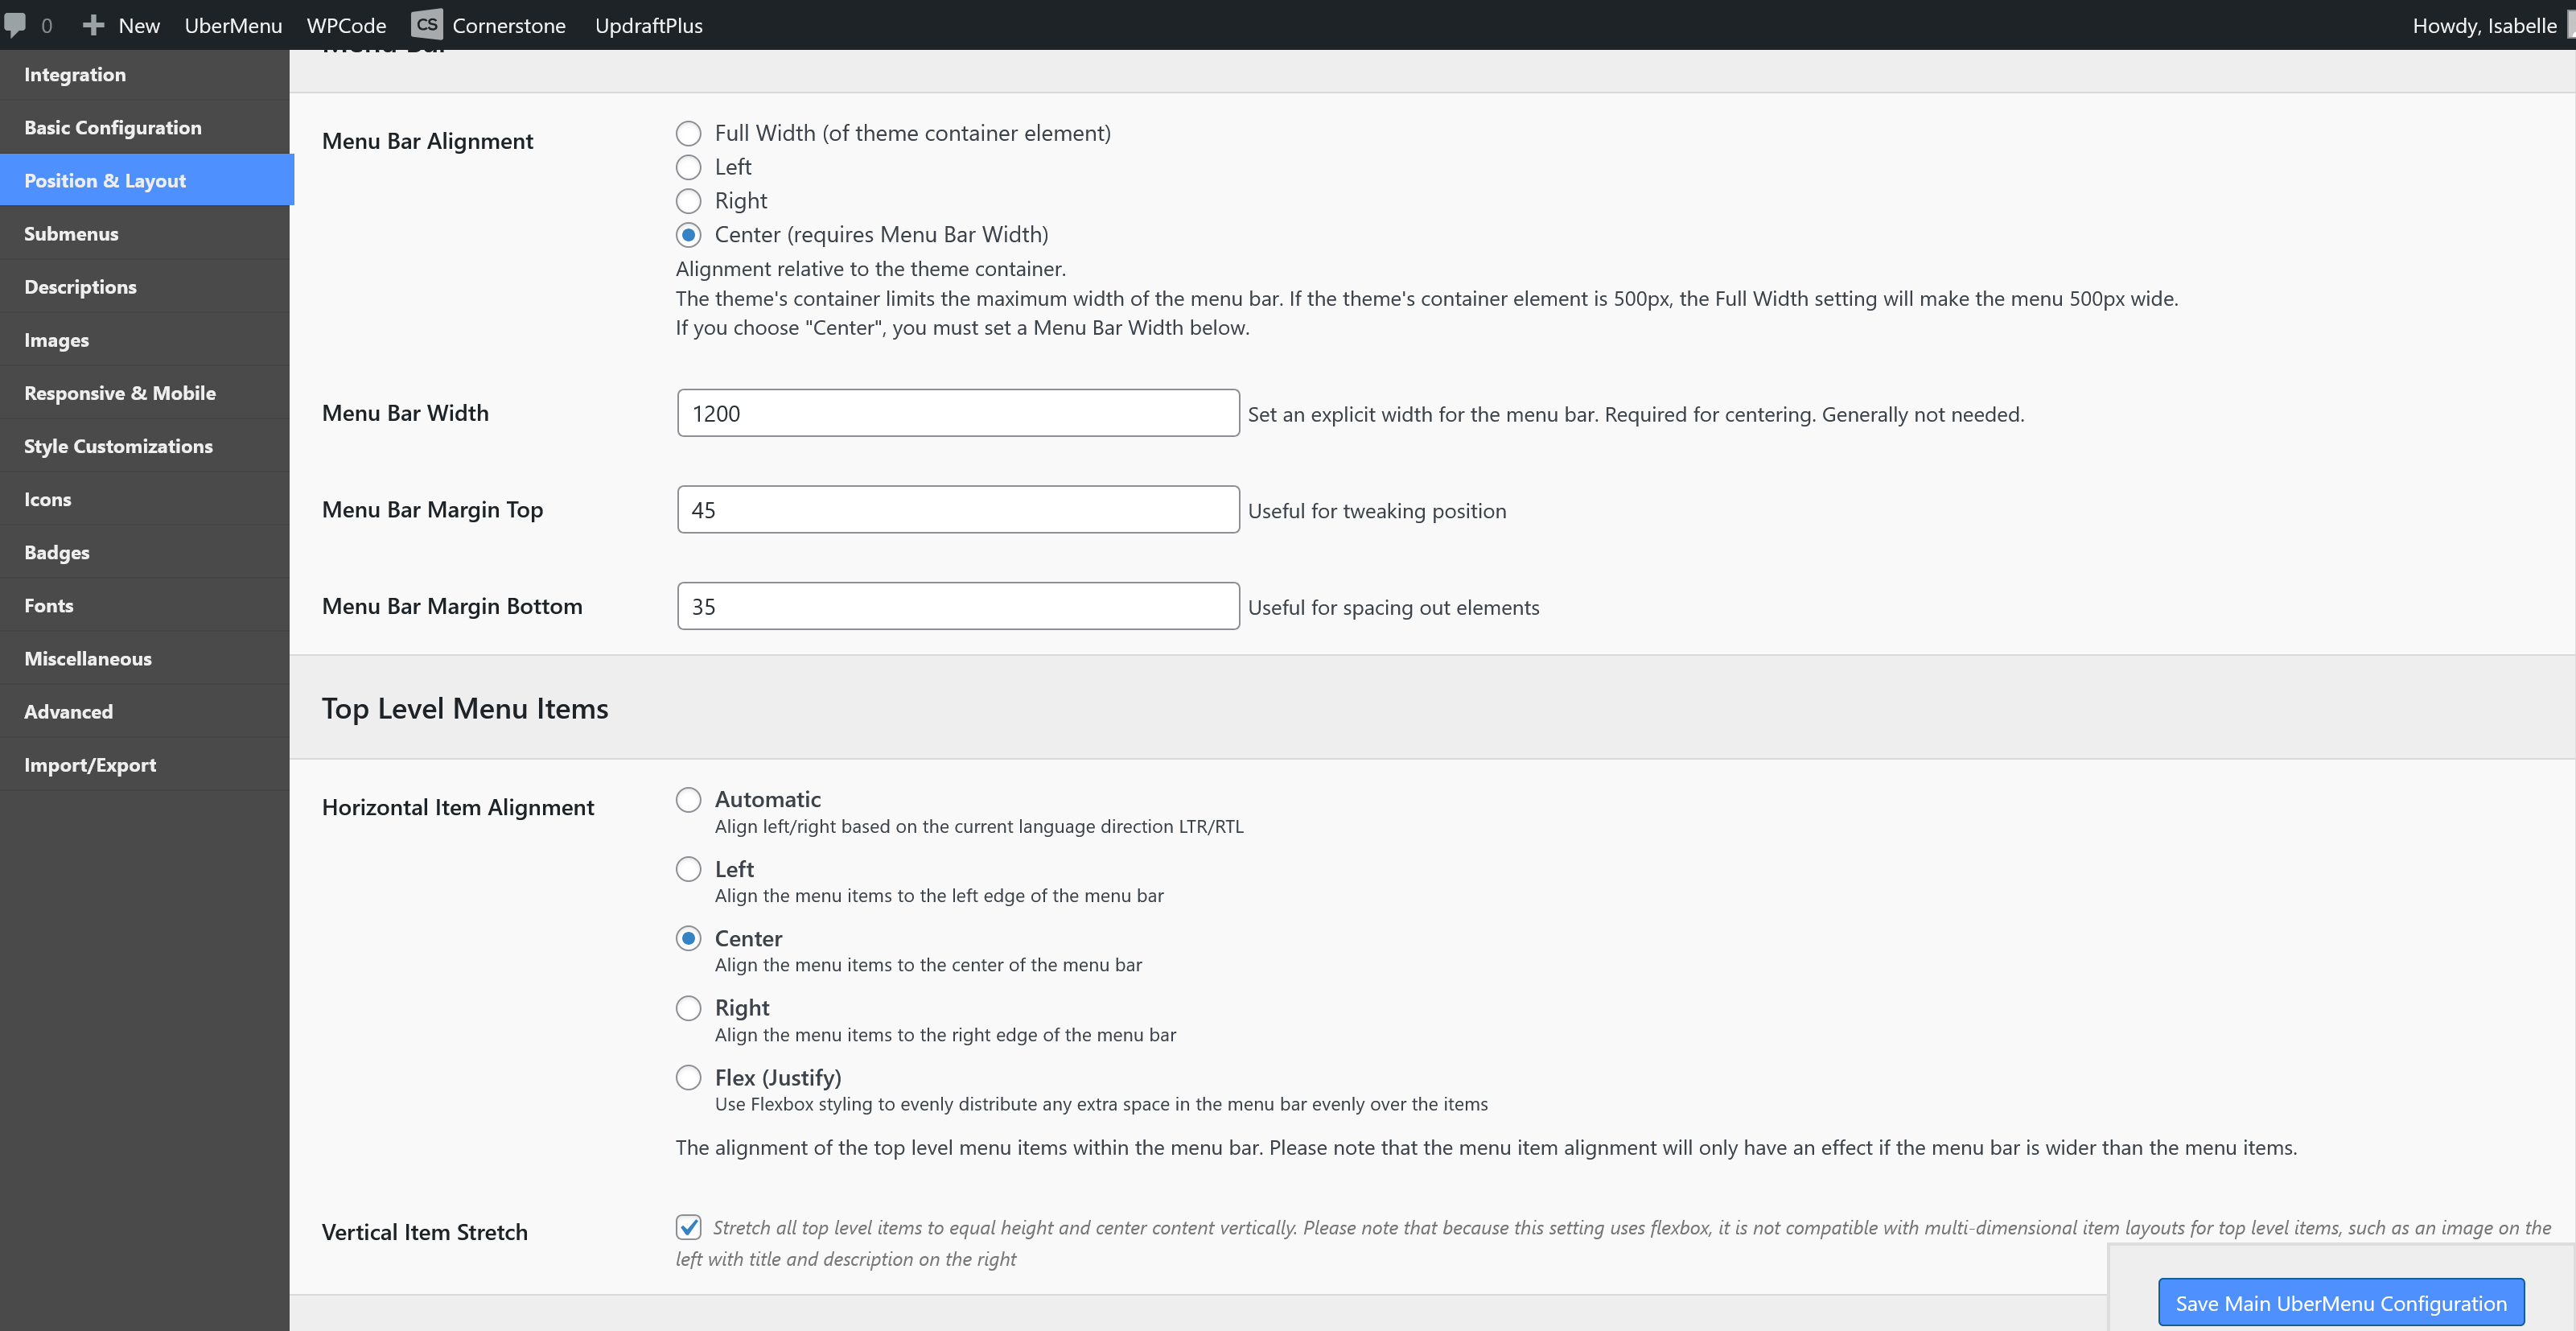The height and width of the screenshot is (1331, 2576).
Task: Click 'Useful for tweaking position' description
Action: (1377, 511)
